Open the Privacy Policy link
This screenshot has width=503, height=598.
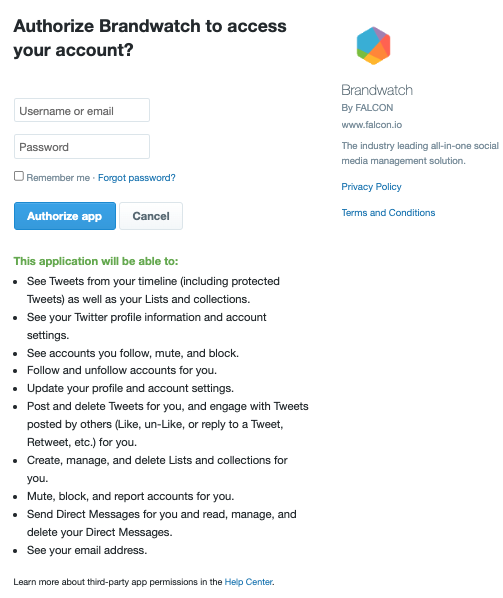(x=371, y=186)
